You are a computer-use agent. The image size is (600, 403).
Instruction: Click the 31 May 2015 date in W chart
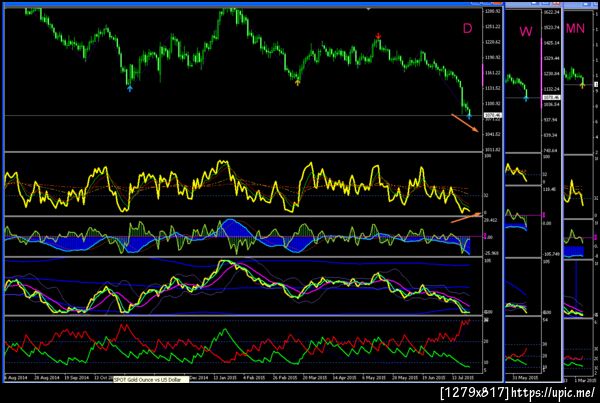[x=525, y=377]
